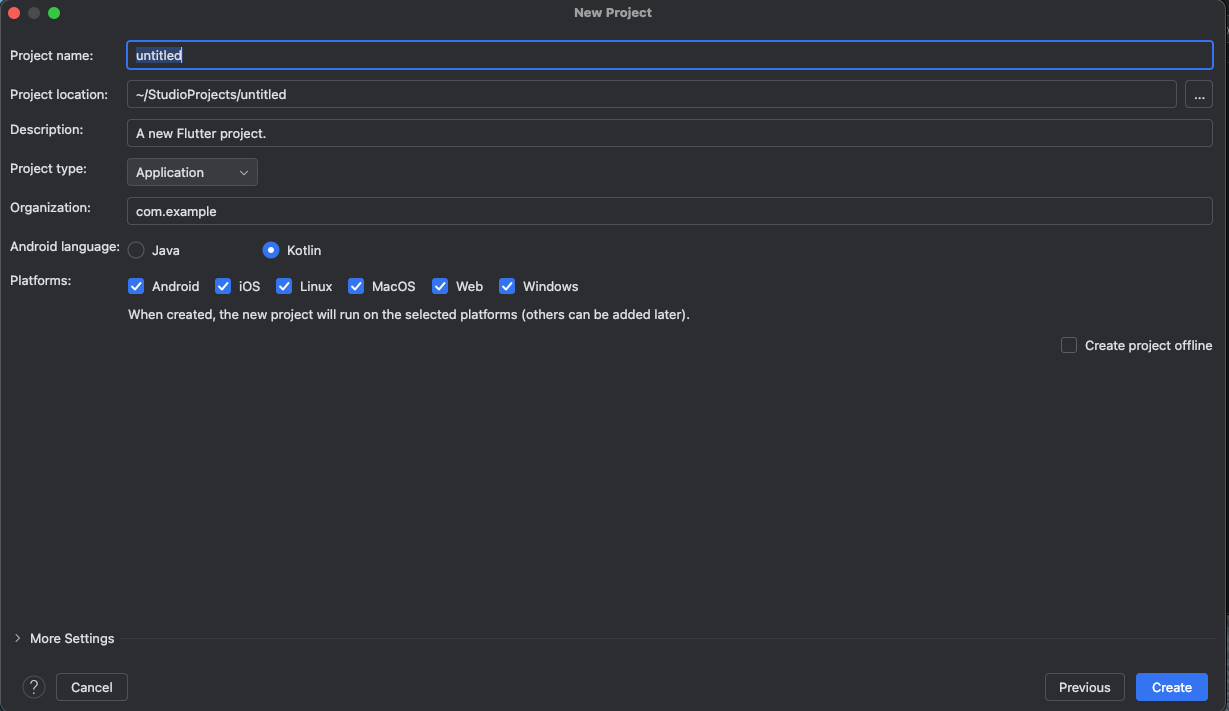Click the Create button
This screenshot has height=711, width=1229.
(x=1172, y=687)
